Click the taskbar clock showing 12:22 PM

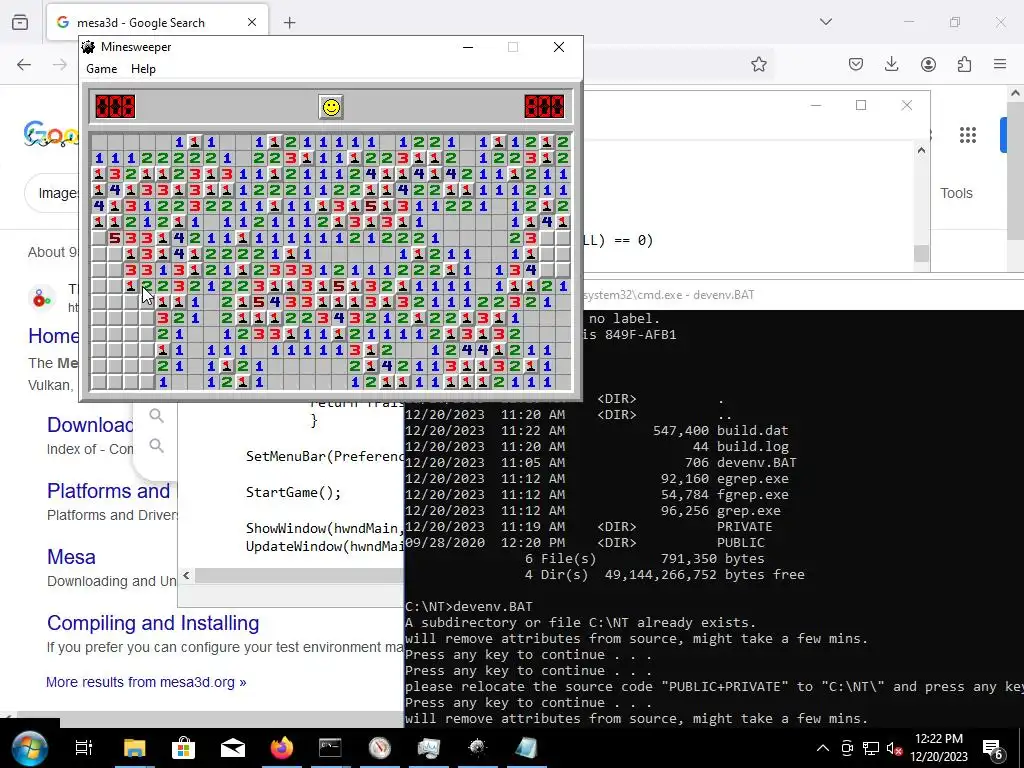coord(939,748)
